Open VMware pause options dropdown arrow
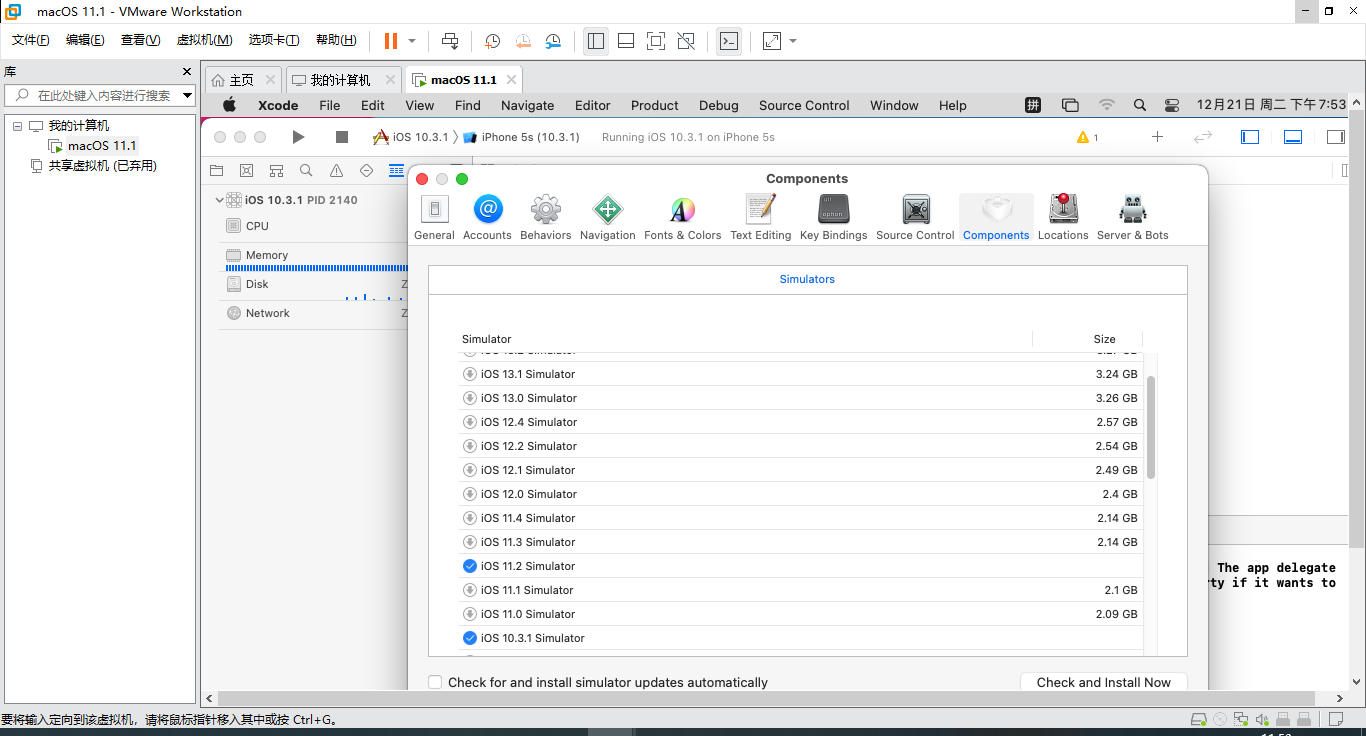The width and height of the screenshot is (1366, 736). click(412, 41)
